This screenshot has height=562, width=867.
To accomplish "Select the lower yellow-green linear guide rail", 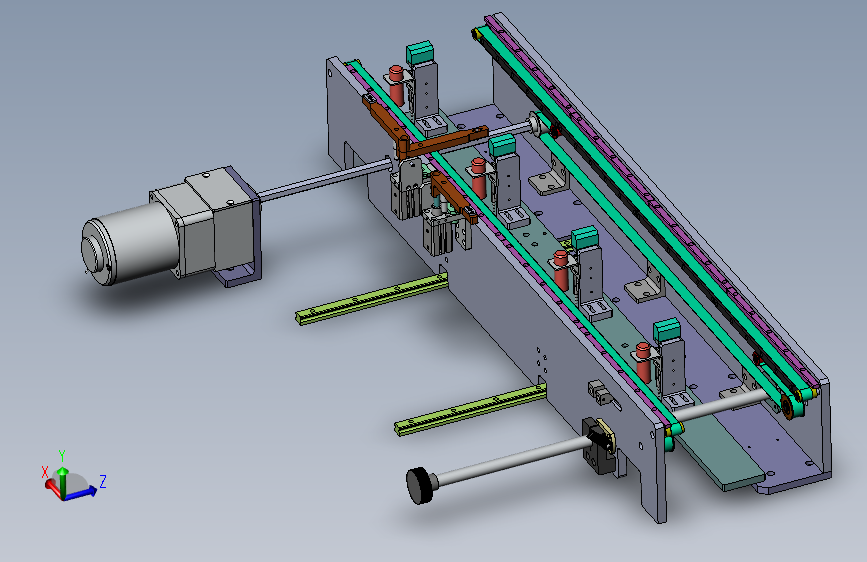I will (470, 410).
